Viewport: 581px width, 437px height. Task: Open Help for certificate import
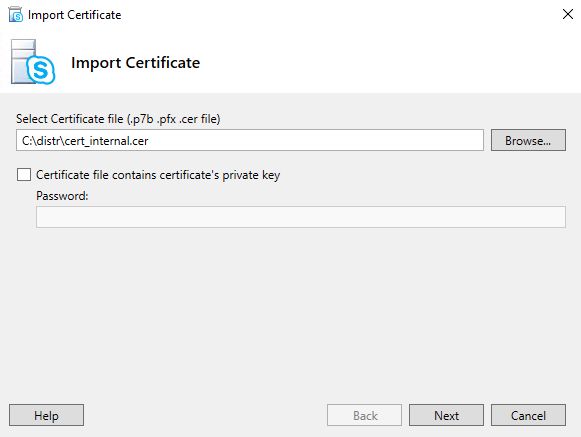click(46, 416)
